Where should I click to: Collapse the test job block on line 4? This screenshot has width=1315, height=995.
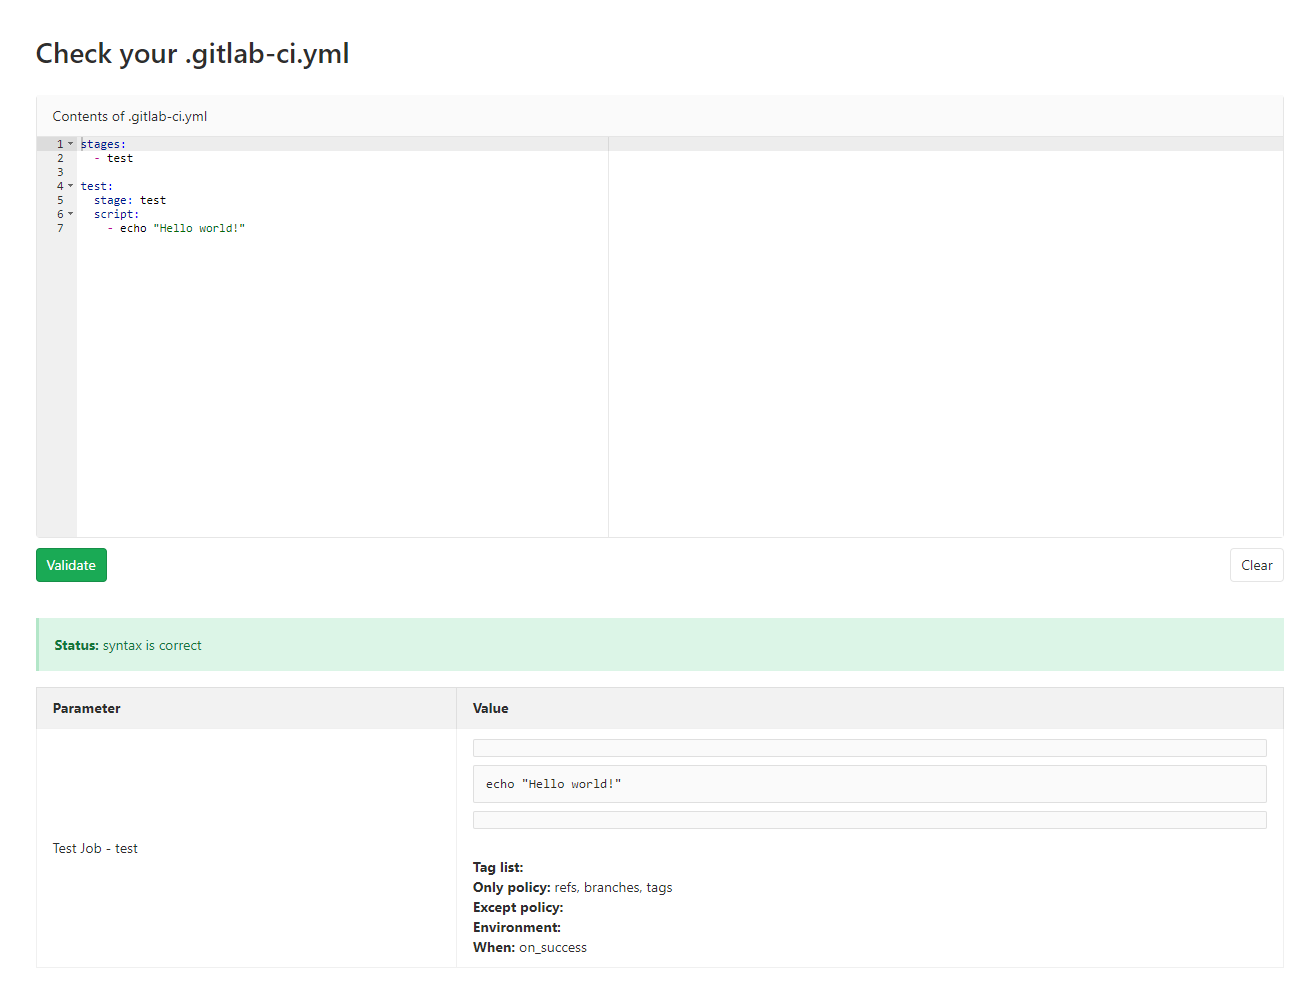tap(70, 186)
